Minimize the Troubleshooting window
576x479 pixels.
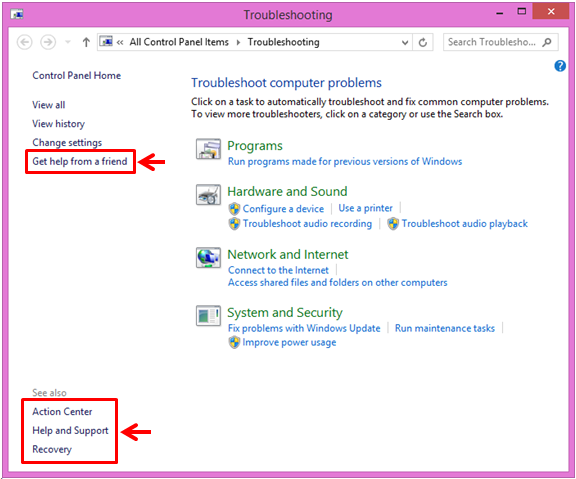point(499,14)
